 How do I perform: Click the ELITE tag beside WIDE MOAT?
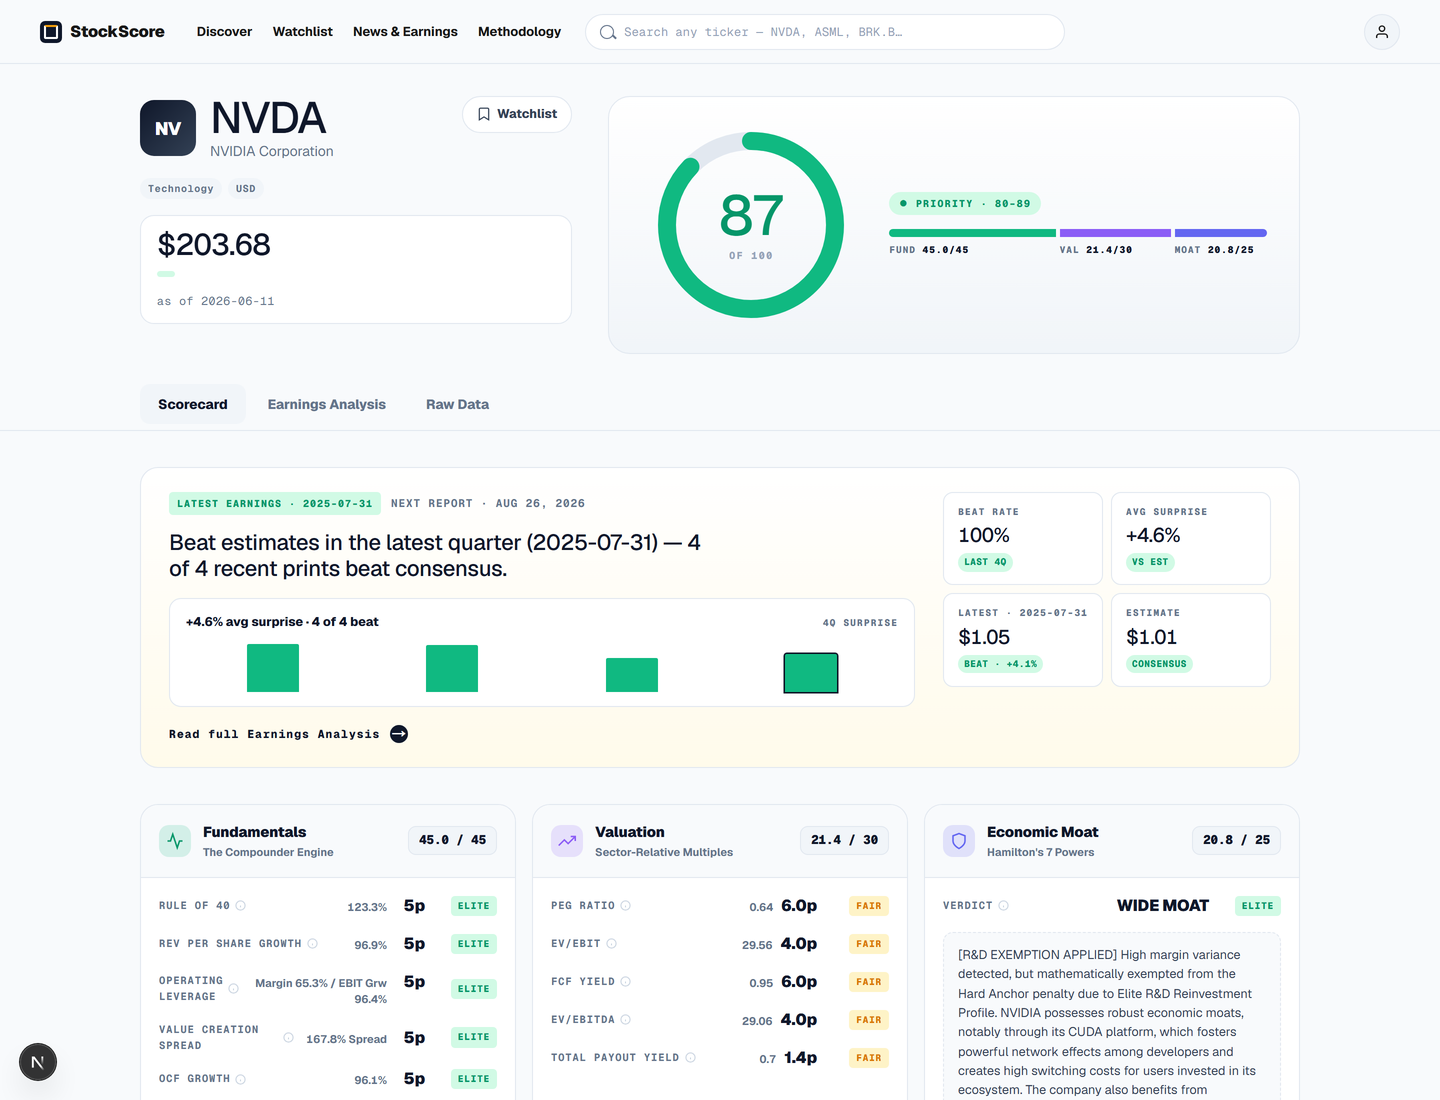1258,906
